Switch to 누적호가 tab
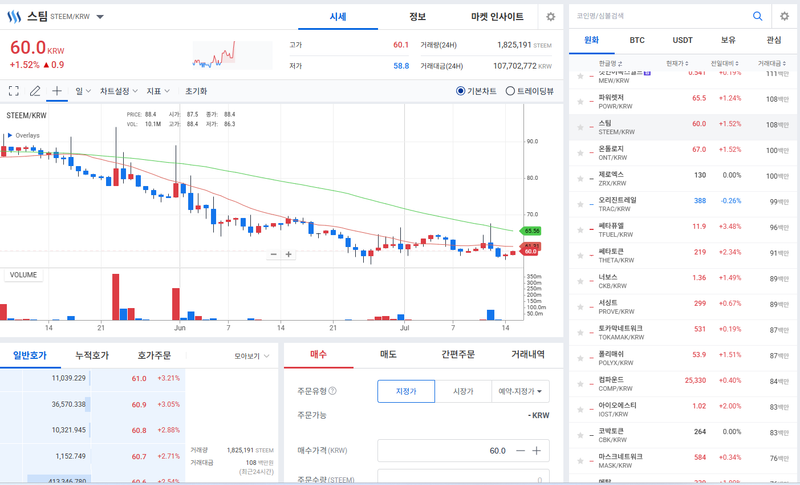Viewport: 800px width, 485px height. click(x=92, y=355)
